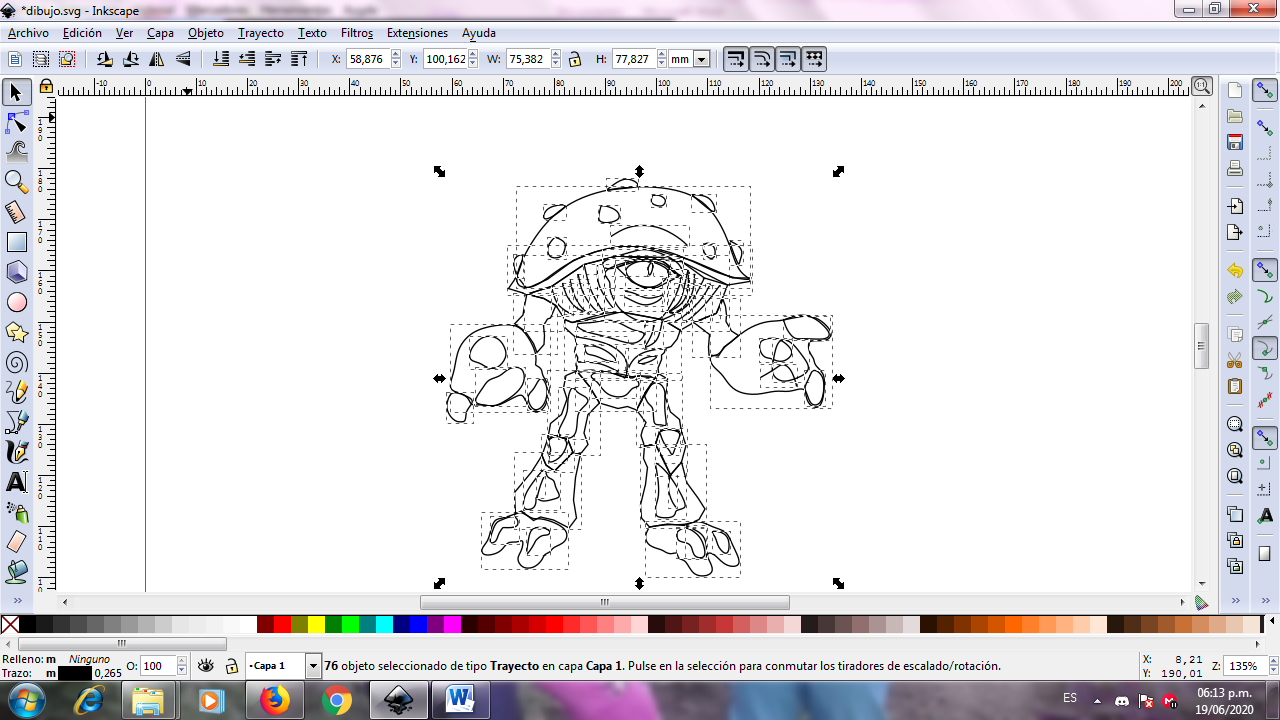Select the Star polygon tool
Screen dimensions: 1280x720
pos(16,332)
